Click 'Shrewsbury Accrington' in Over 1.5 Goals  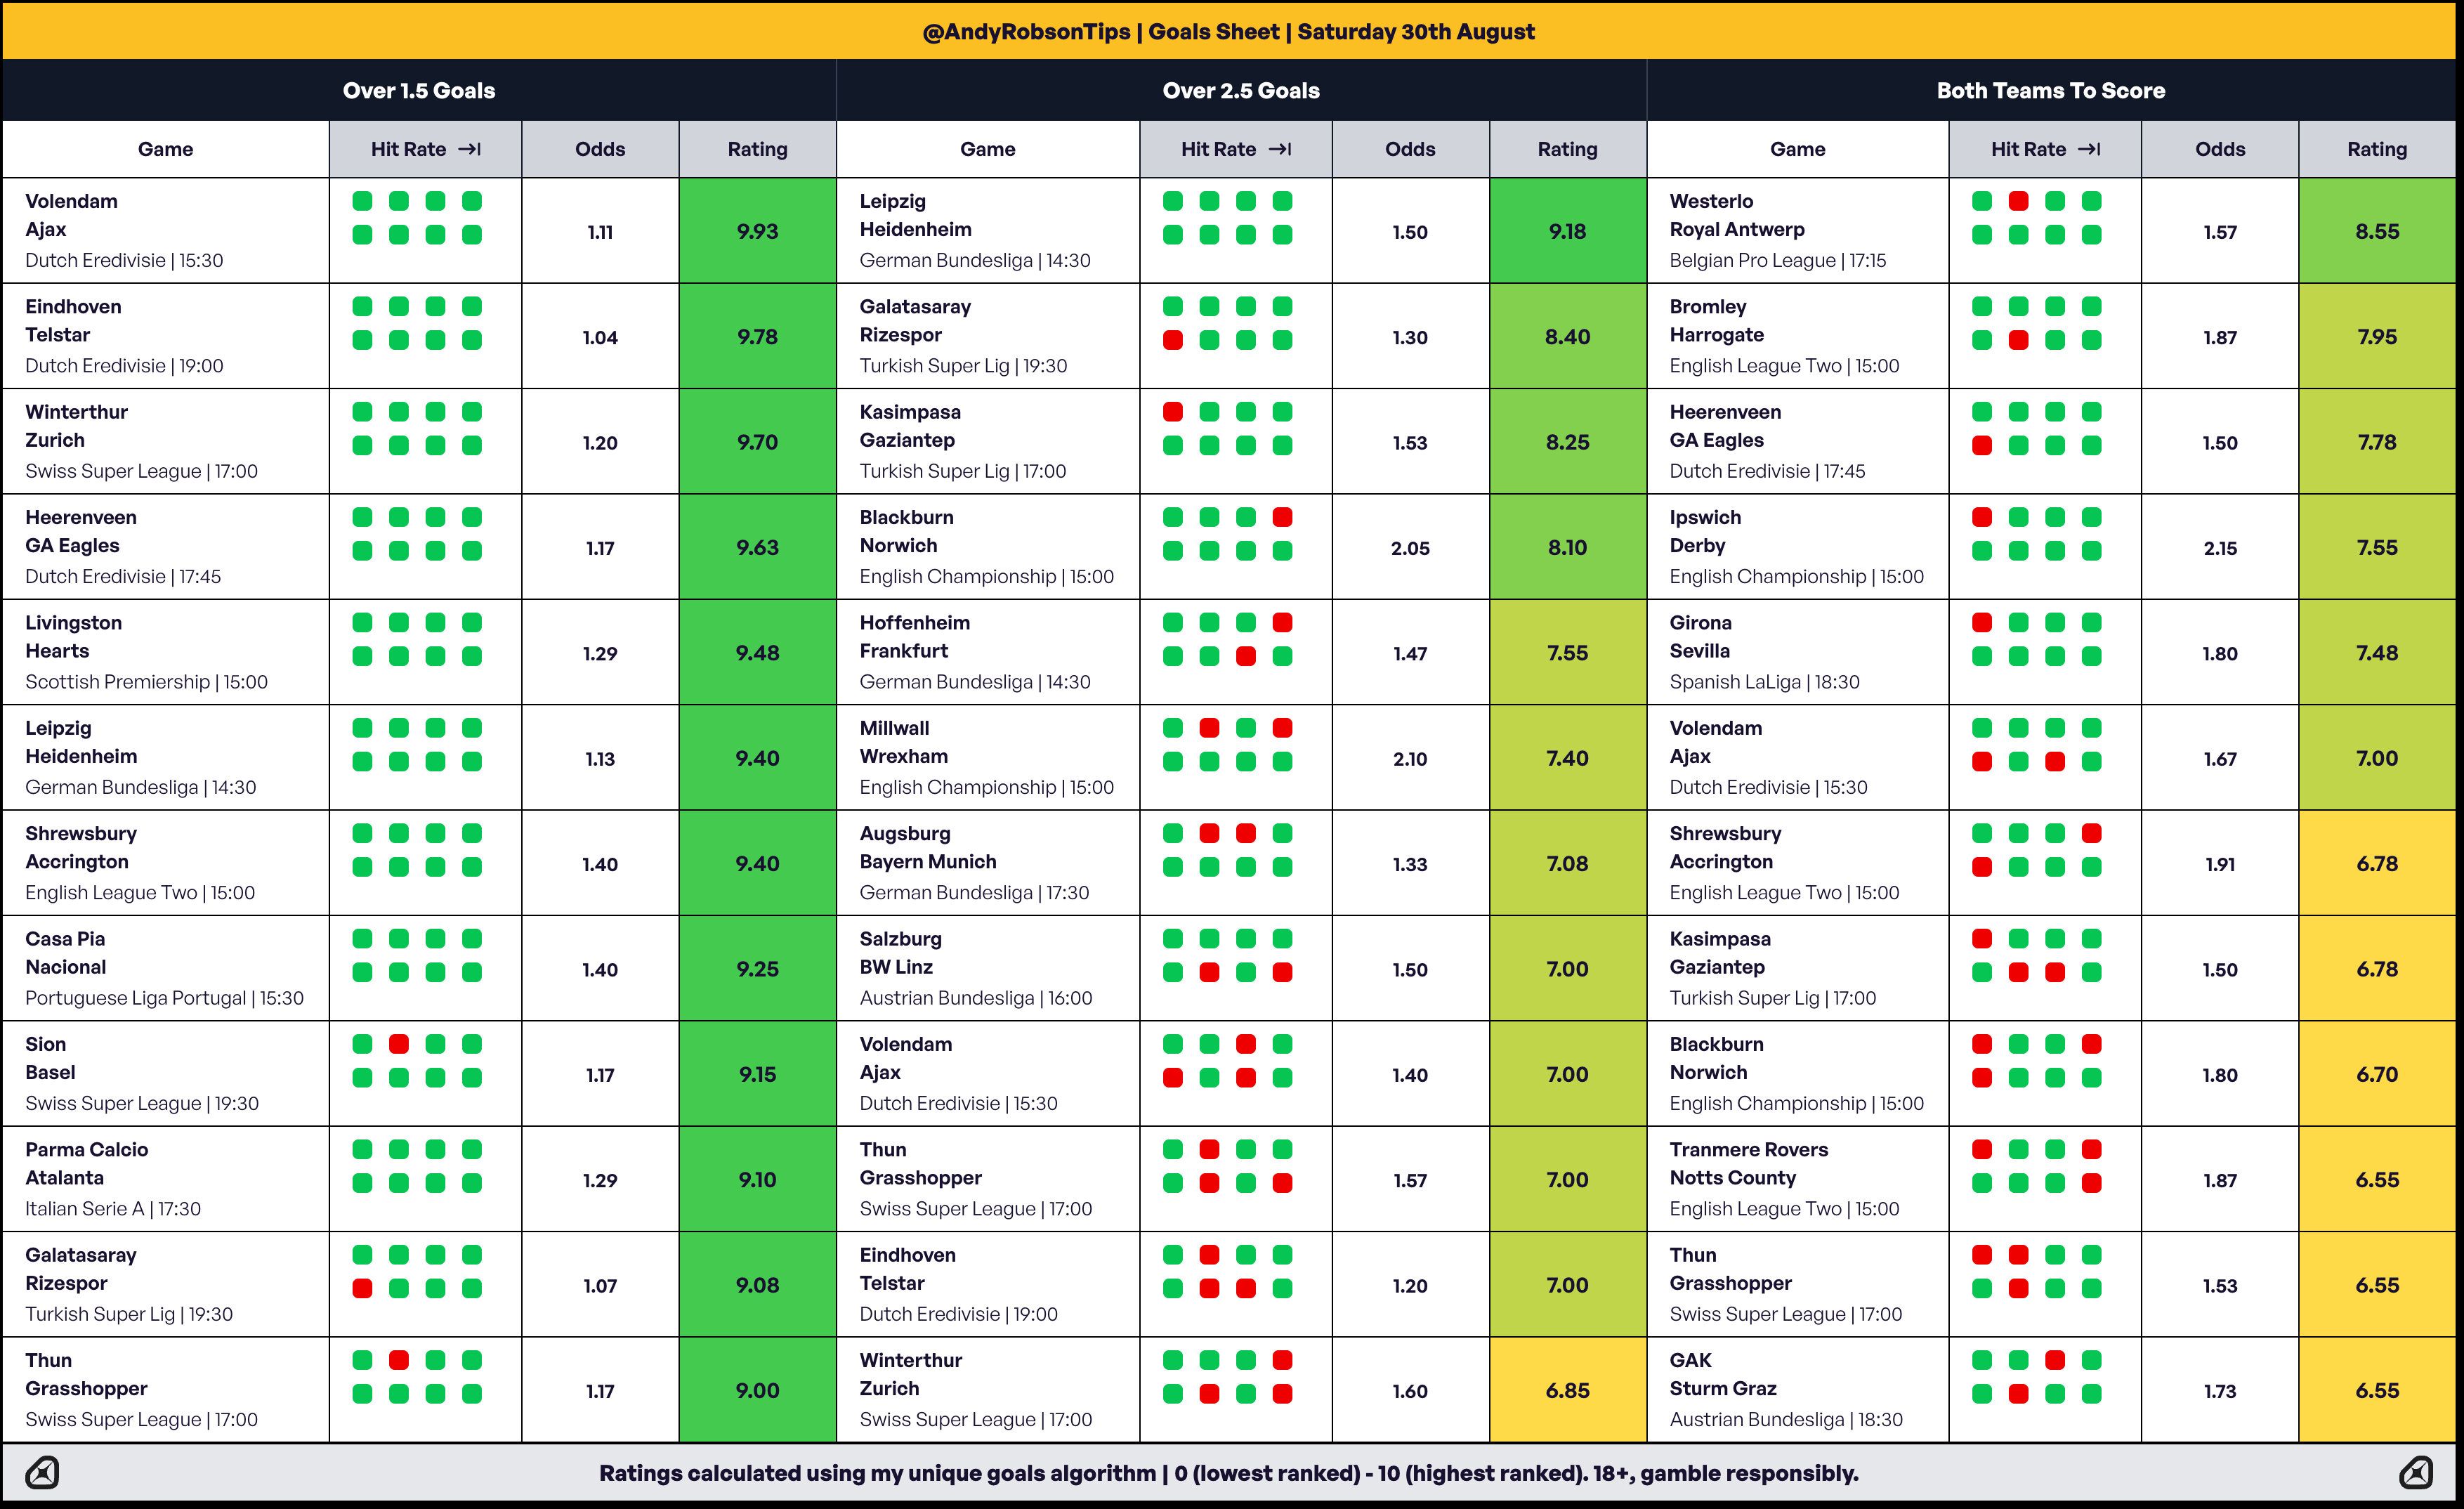(166, 863)
